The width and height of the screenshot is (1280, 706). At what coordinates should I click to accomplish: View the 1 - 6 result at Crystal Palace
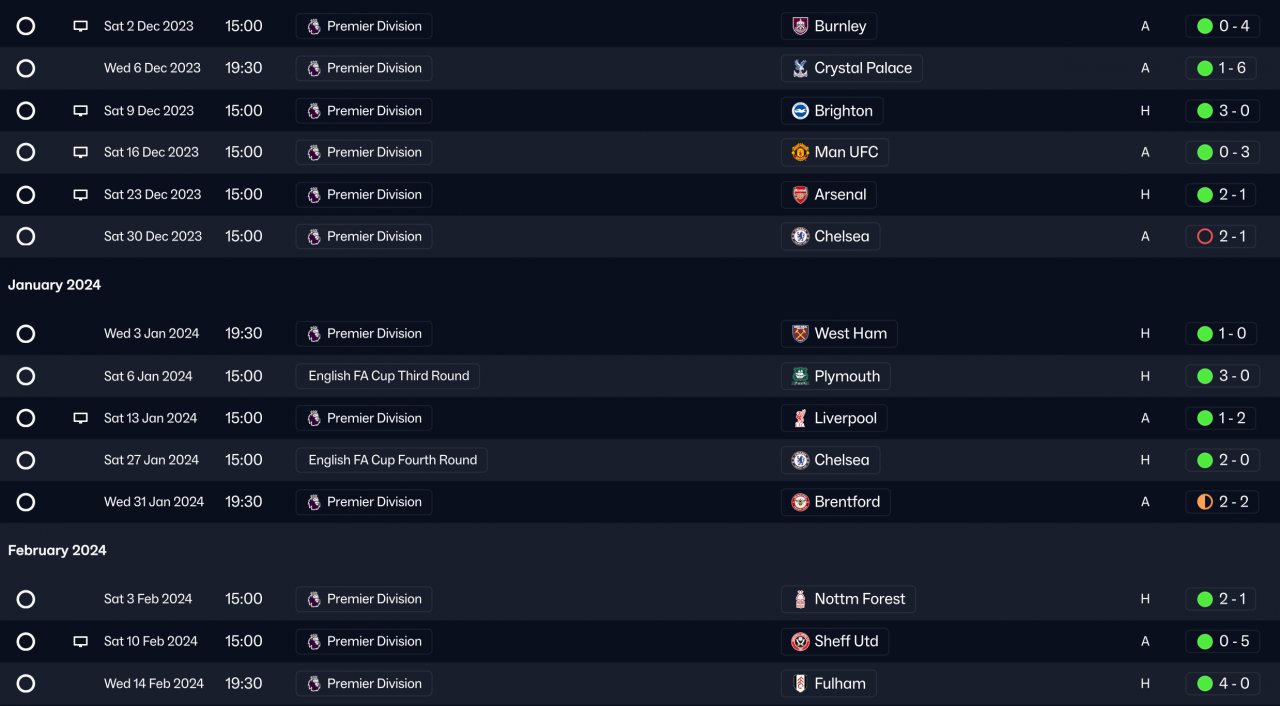click(x=1221, y=68)
